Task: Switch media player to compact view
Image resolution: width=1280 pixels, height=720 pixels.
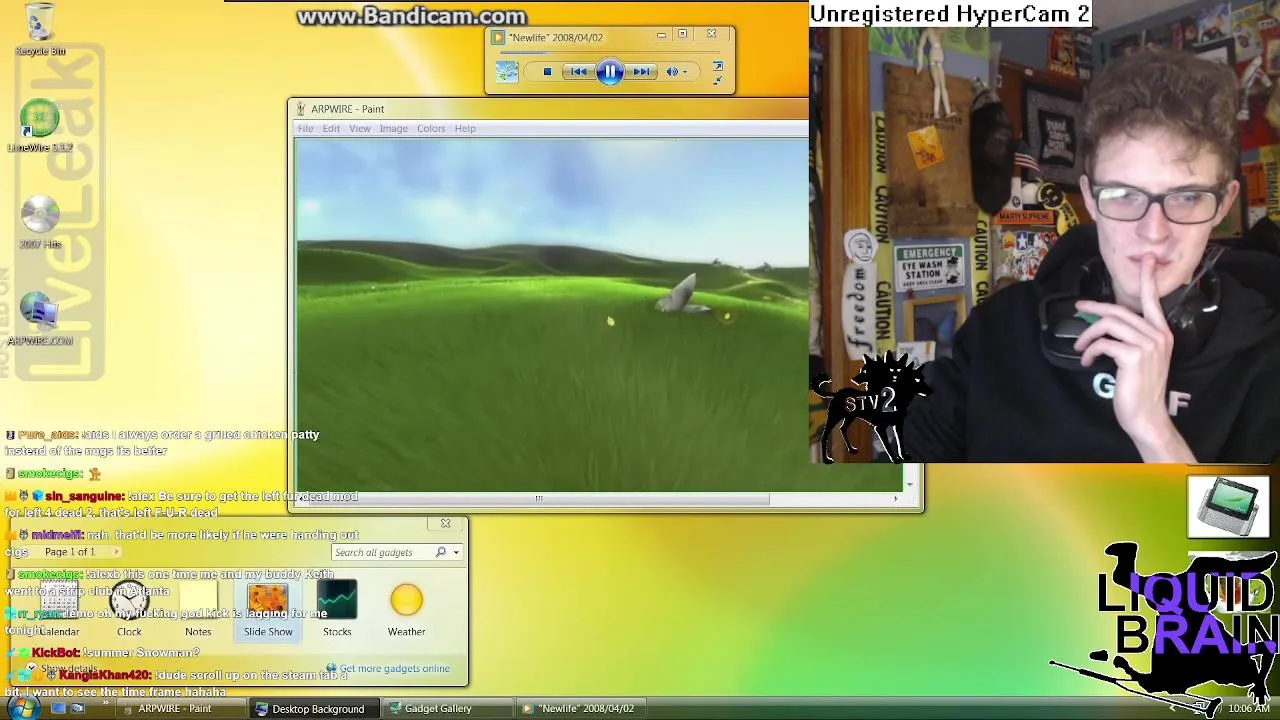Action: [x=717, y=79]
